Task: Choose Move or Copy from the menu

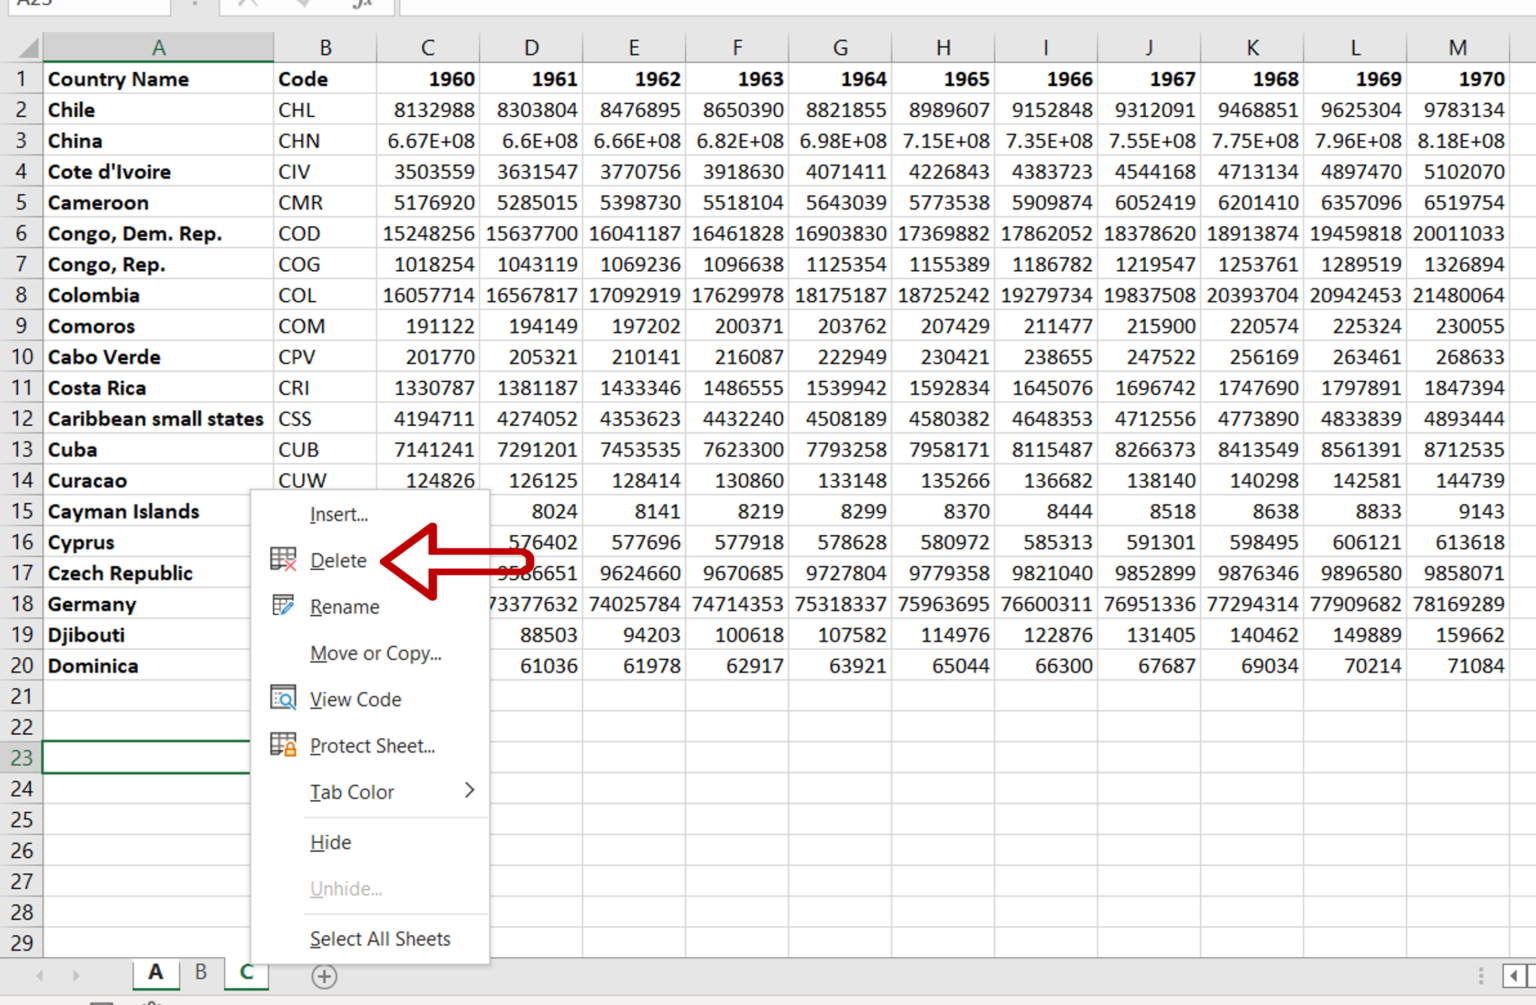Action: [376, 653]
